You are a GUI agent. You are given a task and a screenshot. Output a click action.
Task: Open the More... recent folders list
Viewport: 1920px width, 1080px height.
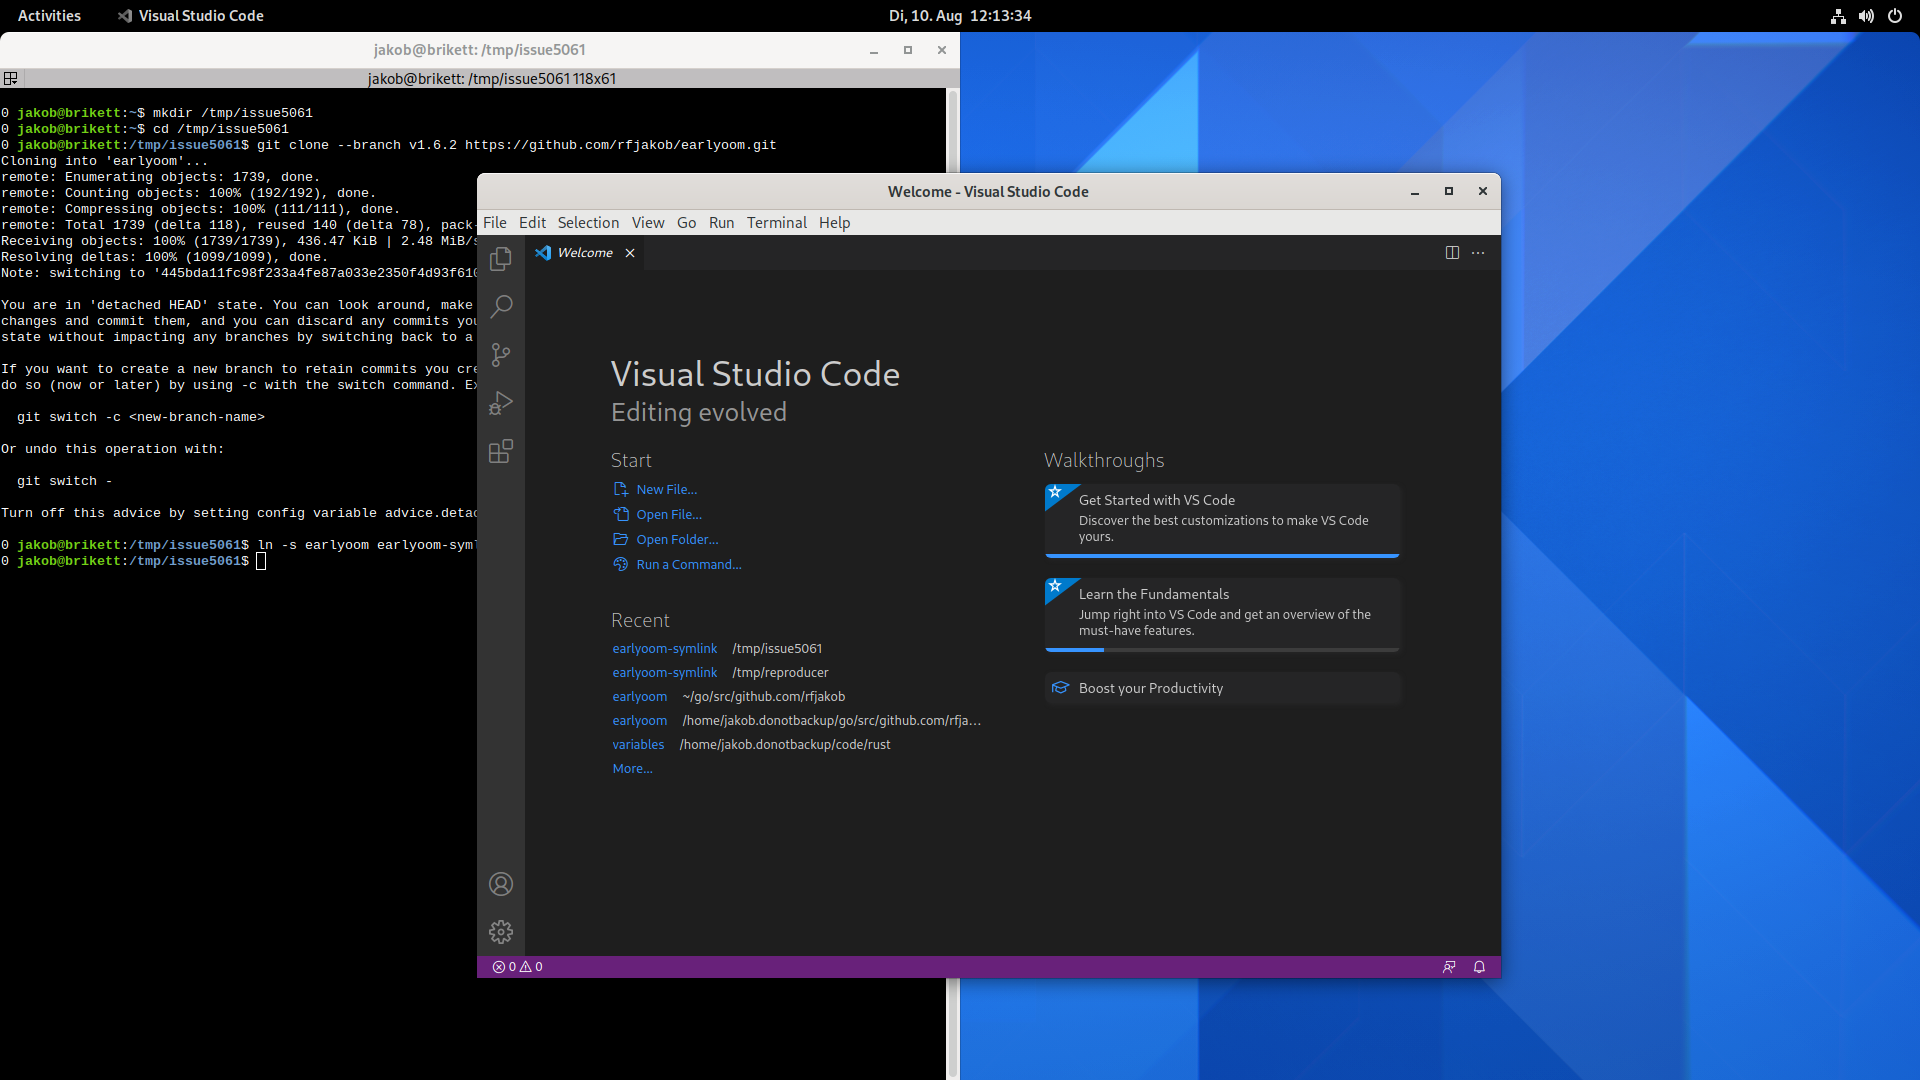632,769
